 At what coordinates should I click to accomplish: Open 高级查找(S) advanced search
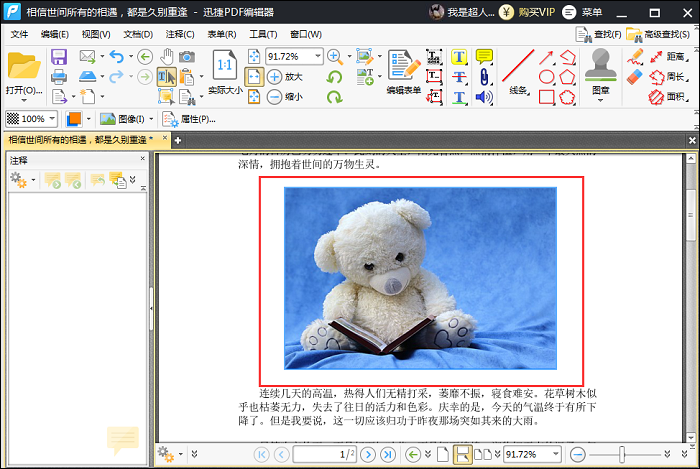tap(658, 34)
